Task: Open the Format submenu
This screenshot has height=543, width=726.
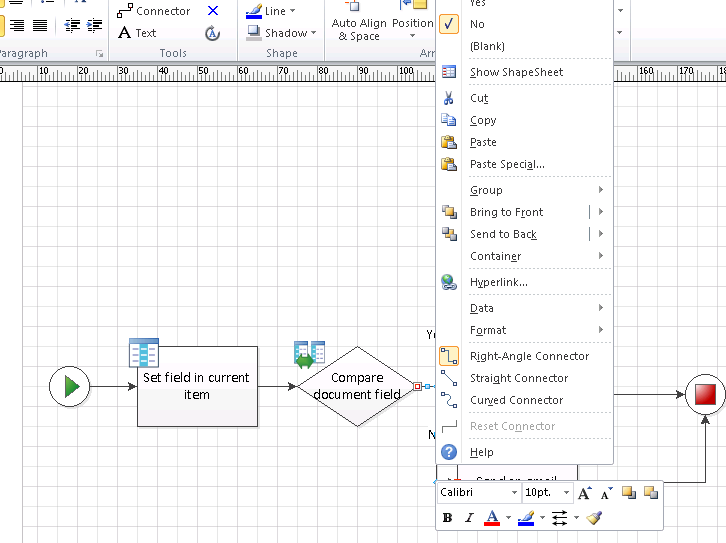Action: point(525,330)
